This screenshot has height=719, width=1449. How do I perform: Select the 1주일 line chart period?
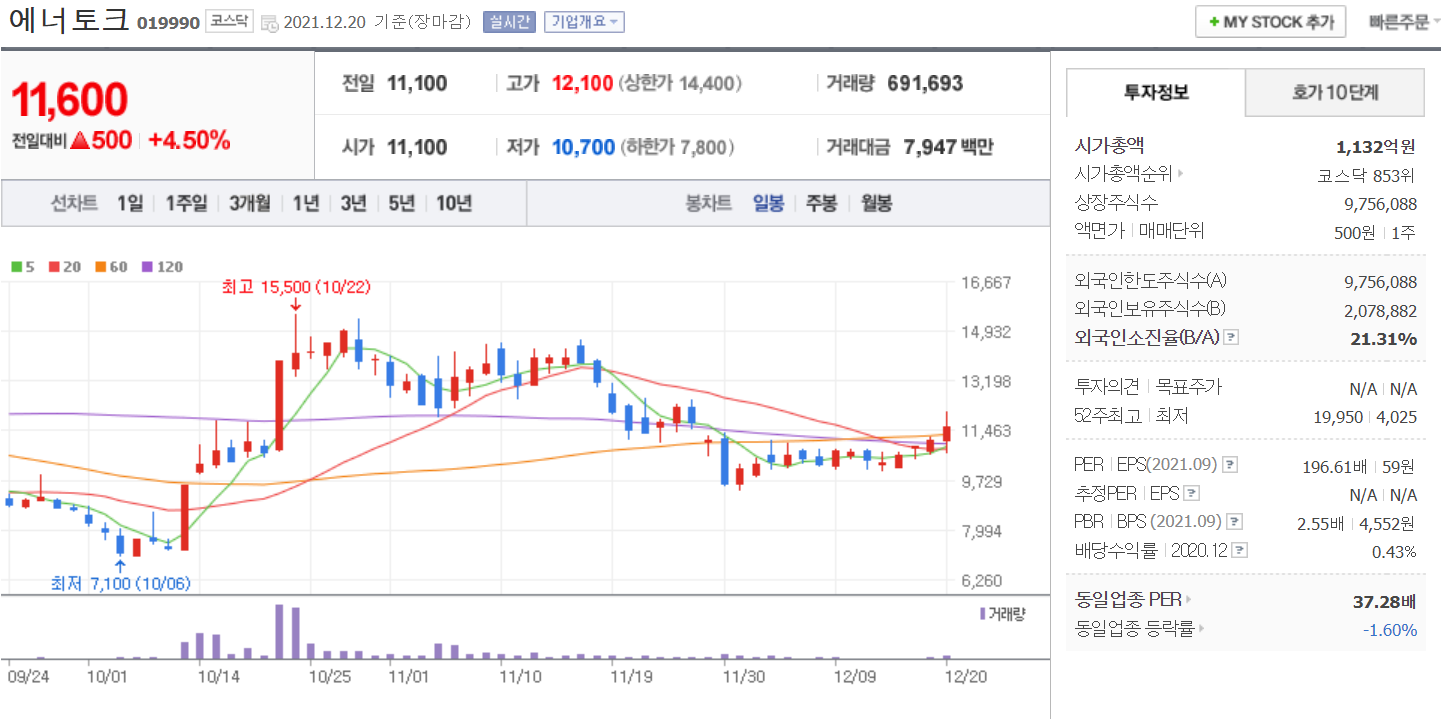(x=186, y=204)
